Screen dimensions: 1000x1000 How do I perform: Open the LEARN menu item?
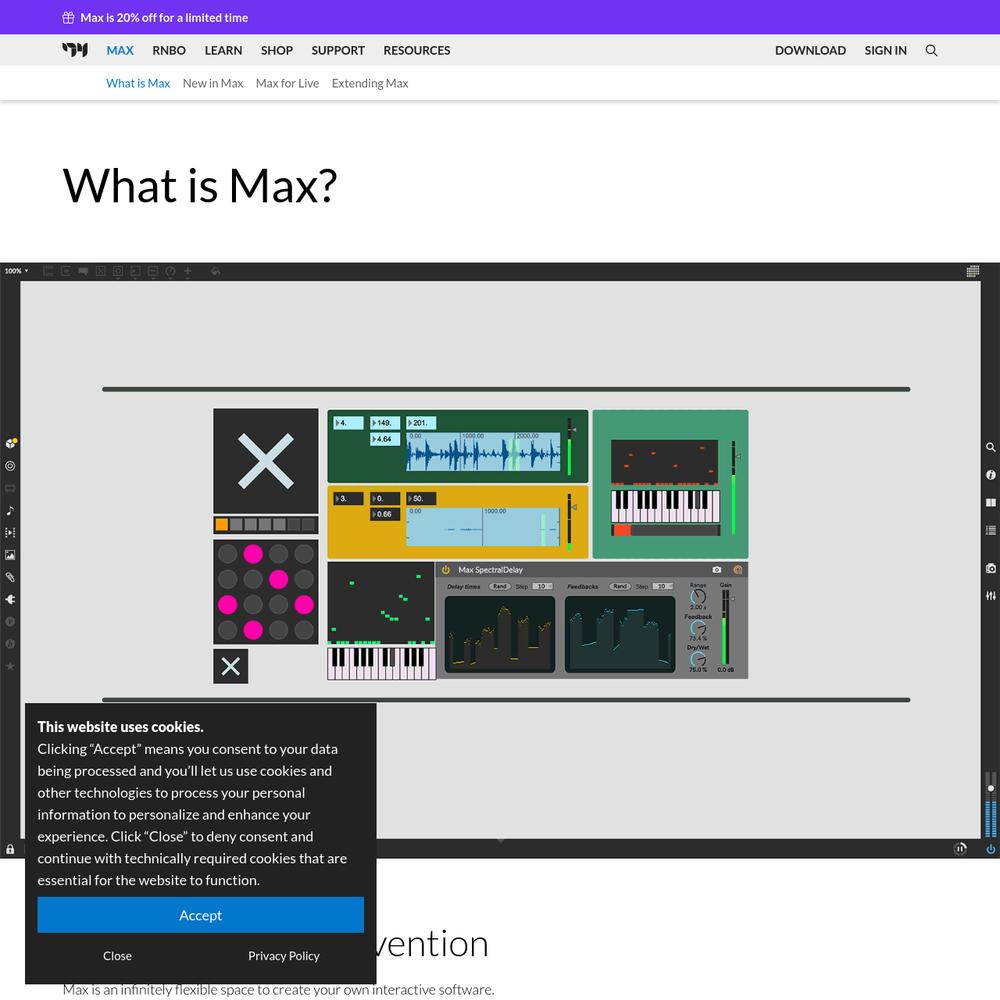tap(223, 50)
